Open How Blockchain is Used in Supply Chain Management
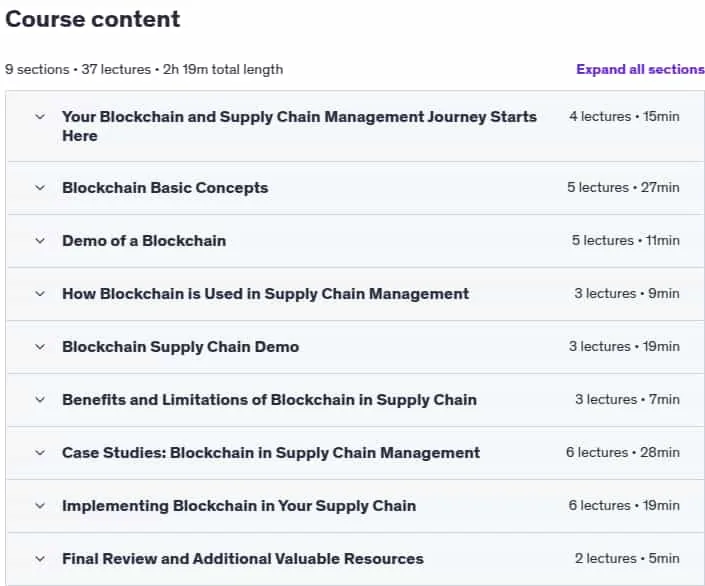The image size is (705, 586). pos(265,294)
